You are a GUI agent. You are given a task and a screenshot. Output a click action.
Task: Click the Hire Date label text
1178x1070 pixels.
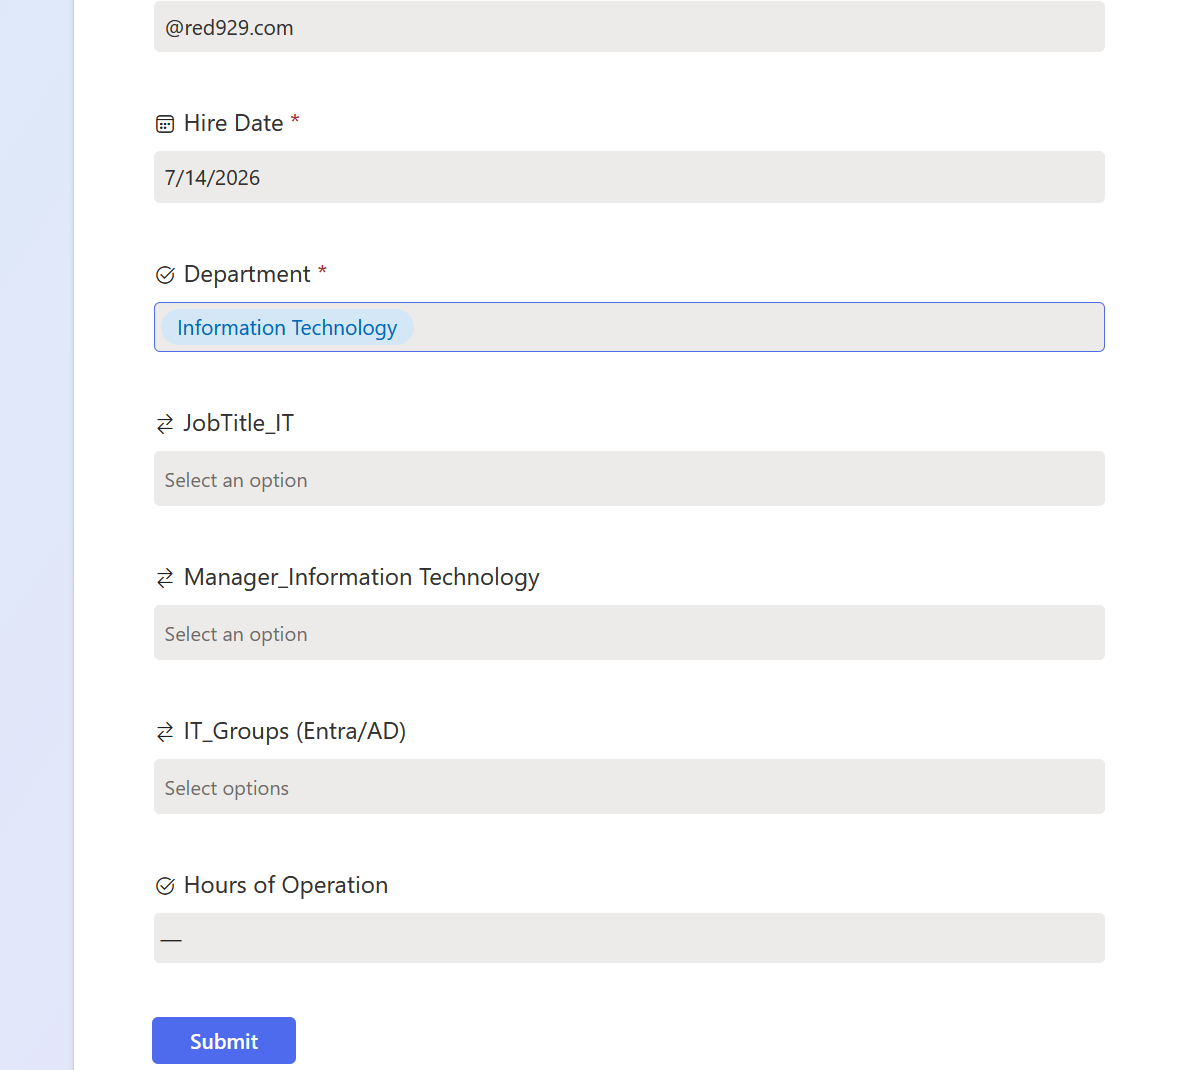(x=234, y=123)
